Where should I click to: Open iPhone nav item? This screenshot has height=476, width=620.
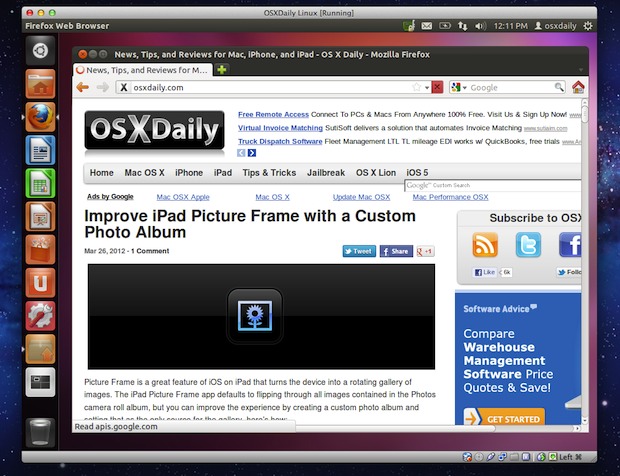tap(189, 173)
